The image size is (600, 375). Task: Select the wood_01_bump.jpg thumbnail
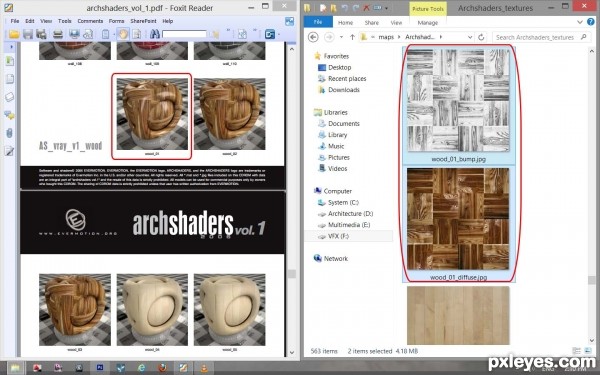(x=458, y=100)
